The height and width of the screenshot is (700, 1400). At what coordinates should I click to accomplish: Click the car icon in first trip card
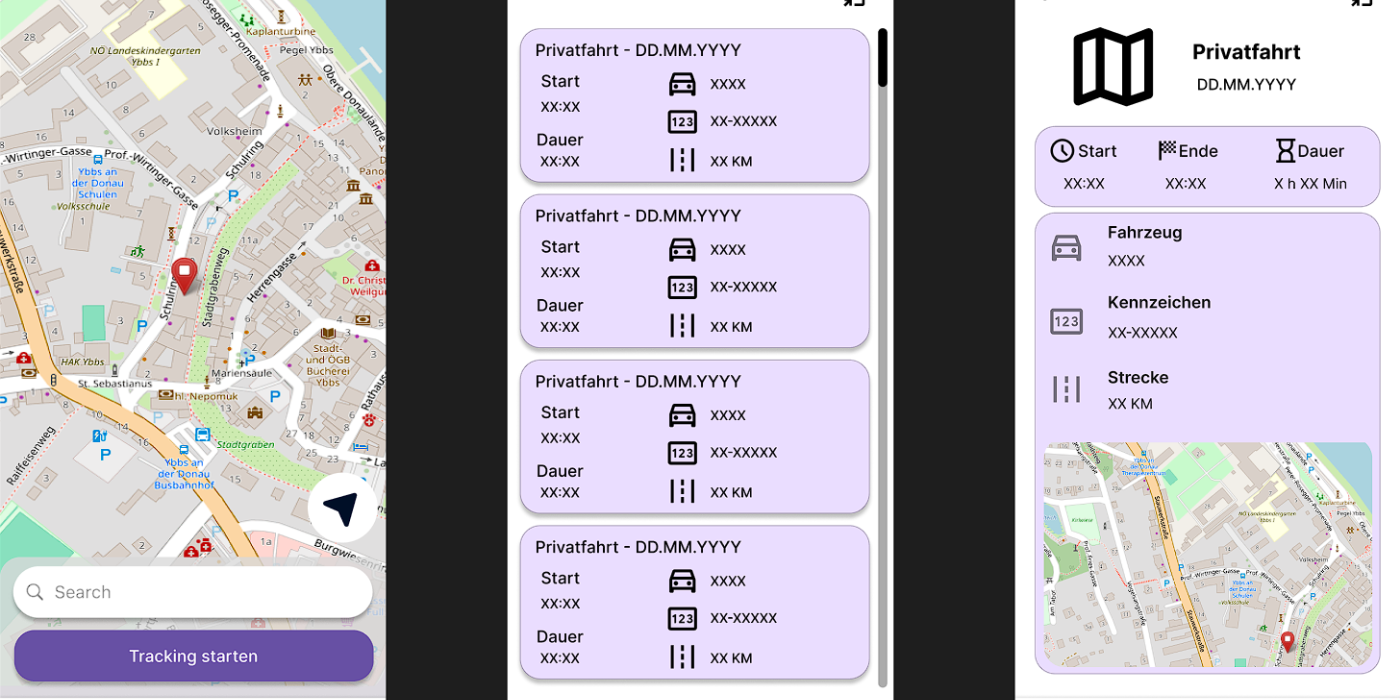682,84
